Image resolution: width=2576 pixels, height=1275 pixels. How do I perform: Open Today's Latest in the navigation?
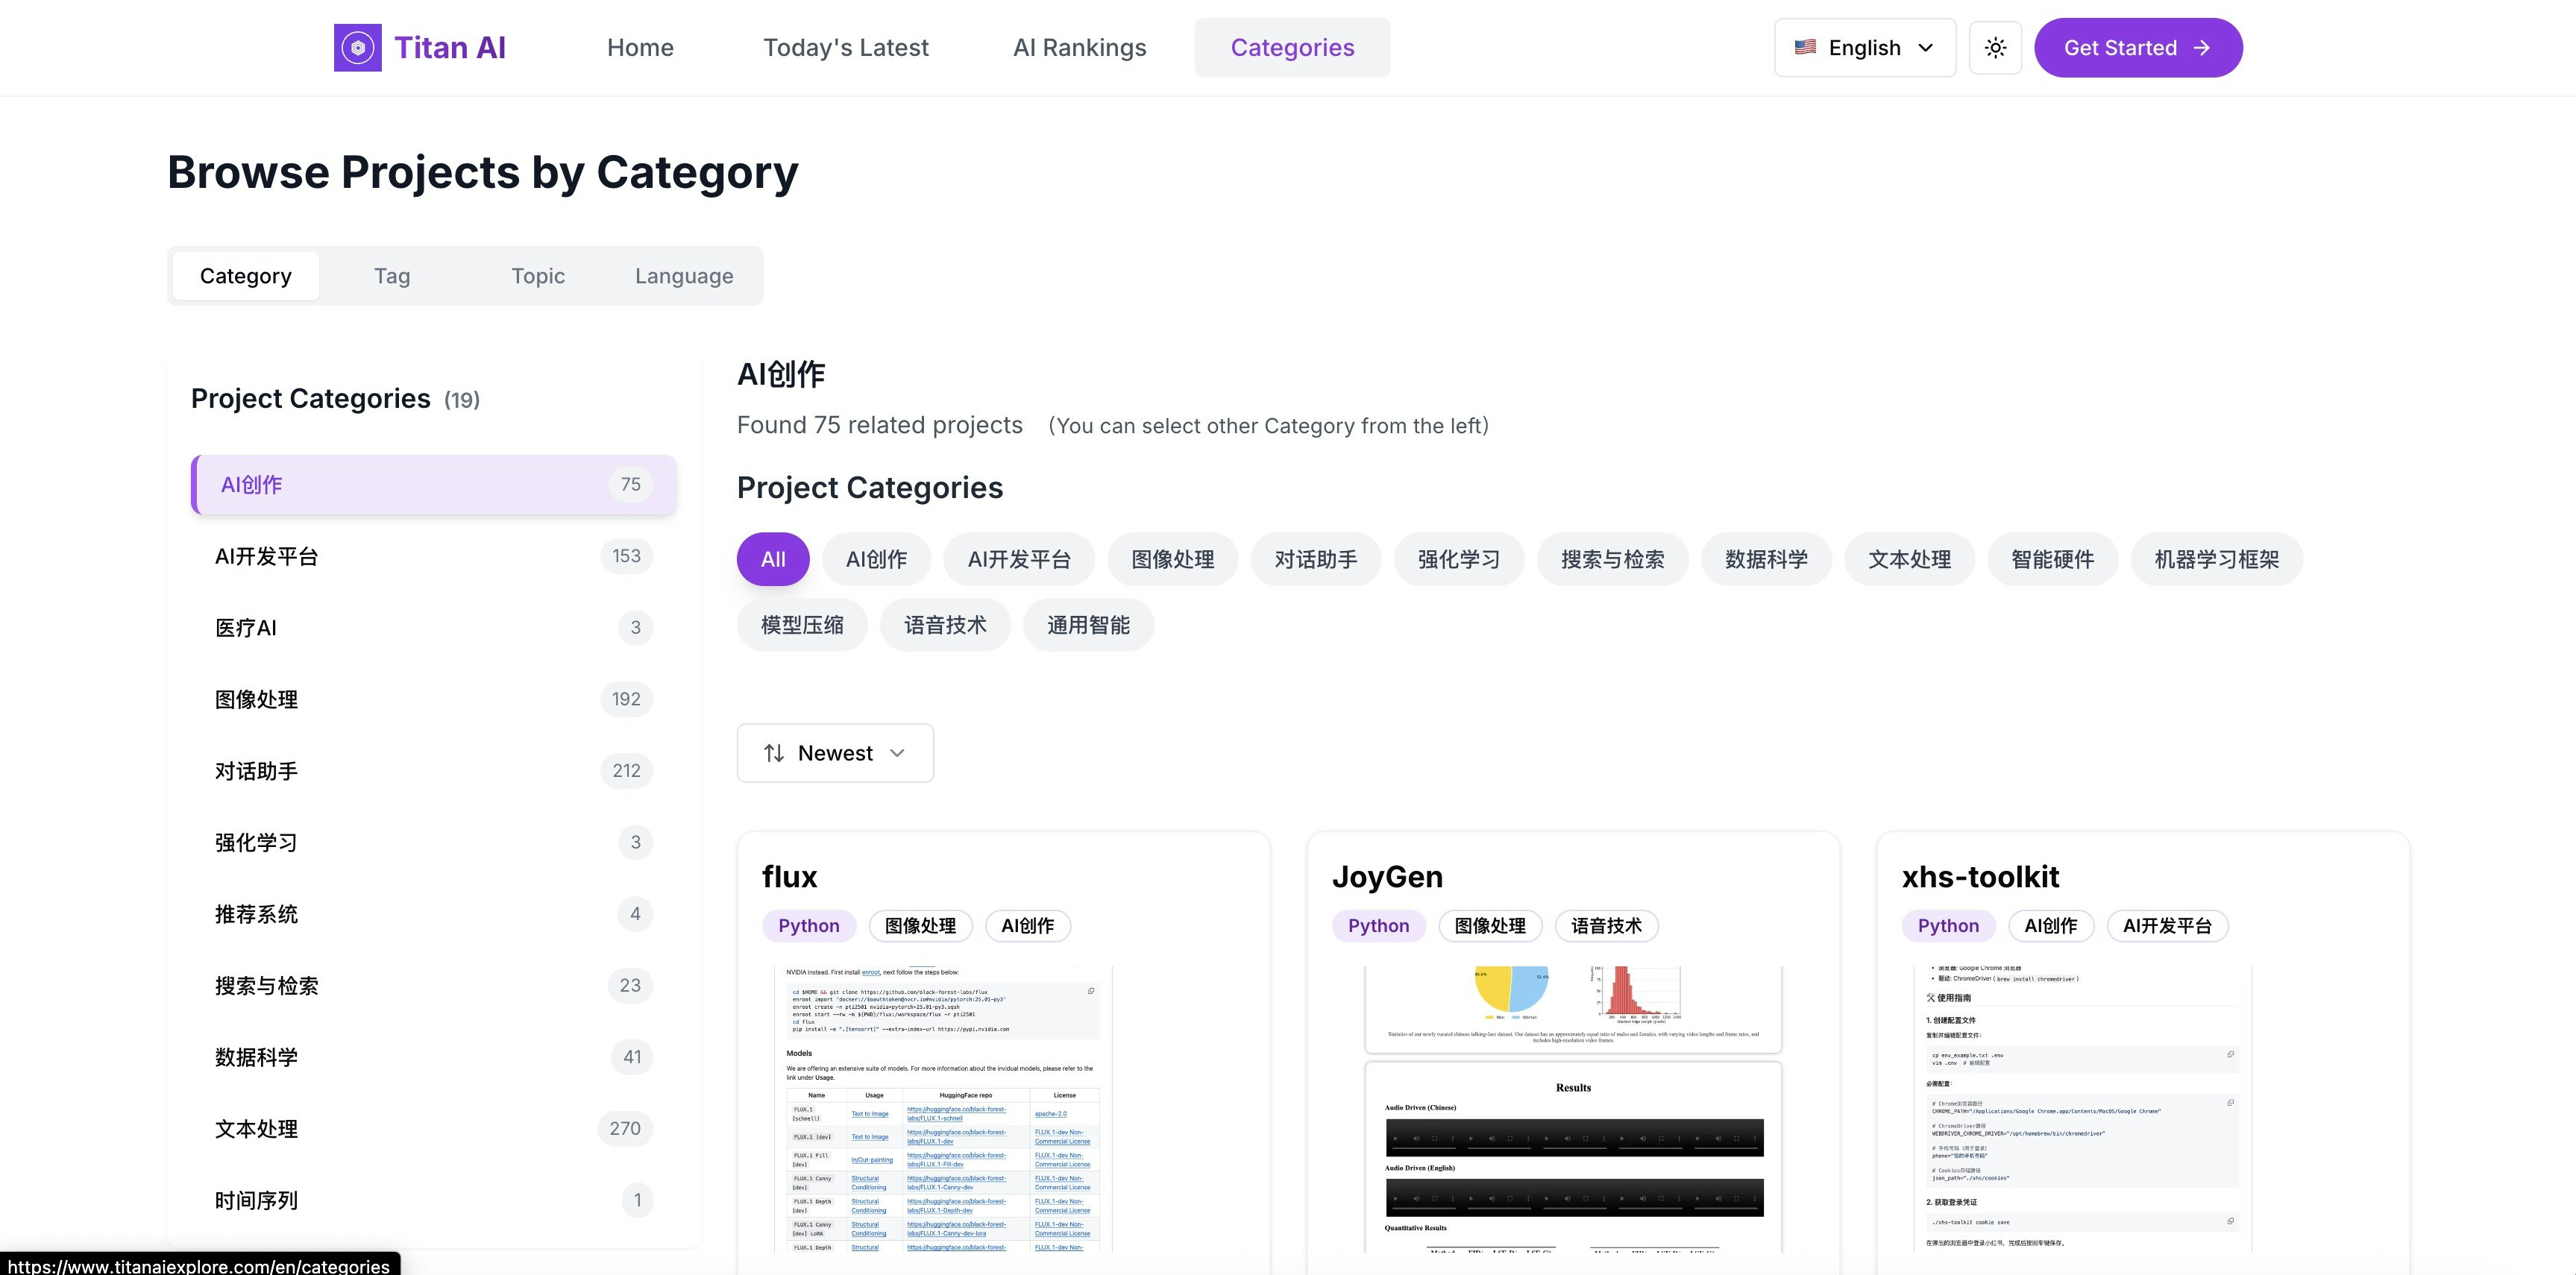(845, 47)
